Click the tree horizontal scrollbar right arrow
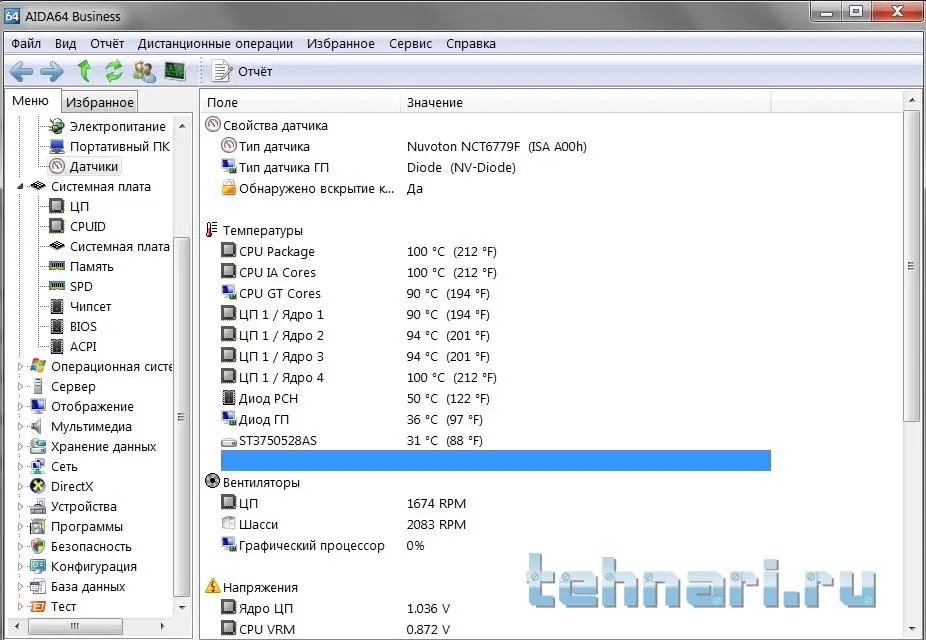The image size is (926, 640). point(163,626)
